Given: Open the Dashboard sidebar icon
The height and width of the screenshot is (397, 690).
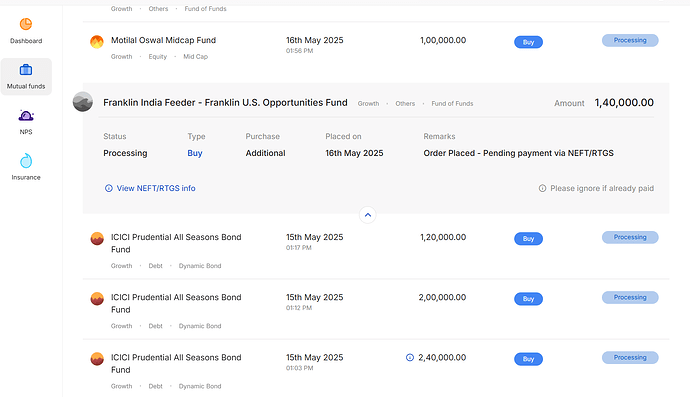Looking at the screenshot, I should pyautogui.click(x=26, y=24).
